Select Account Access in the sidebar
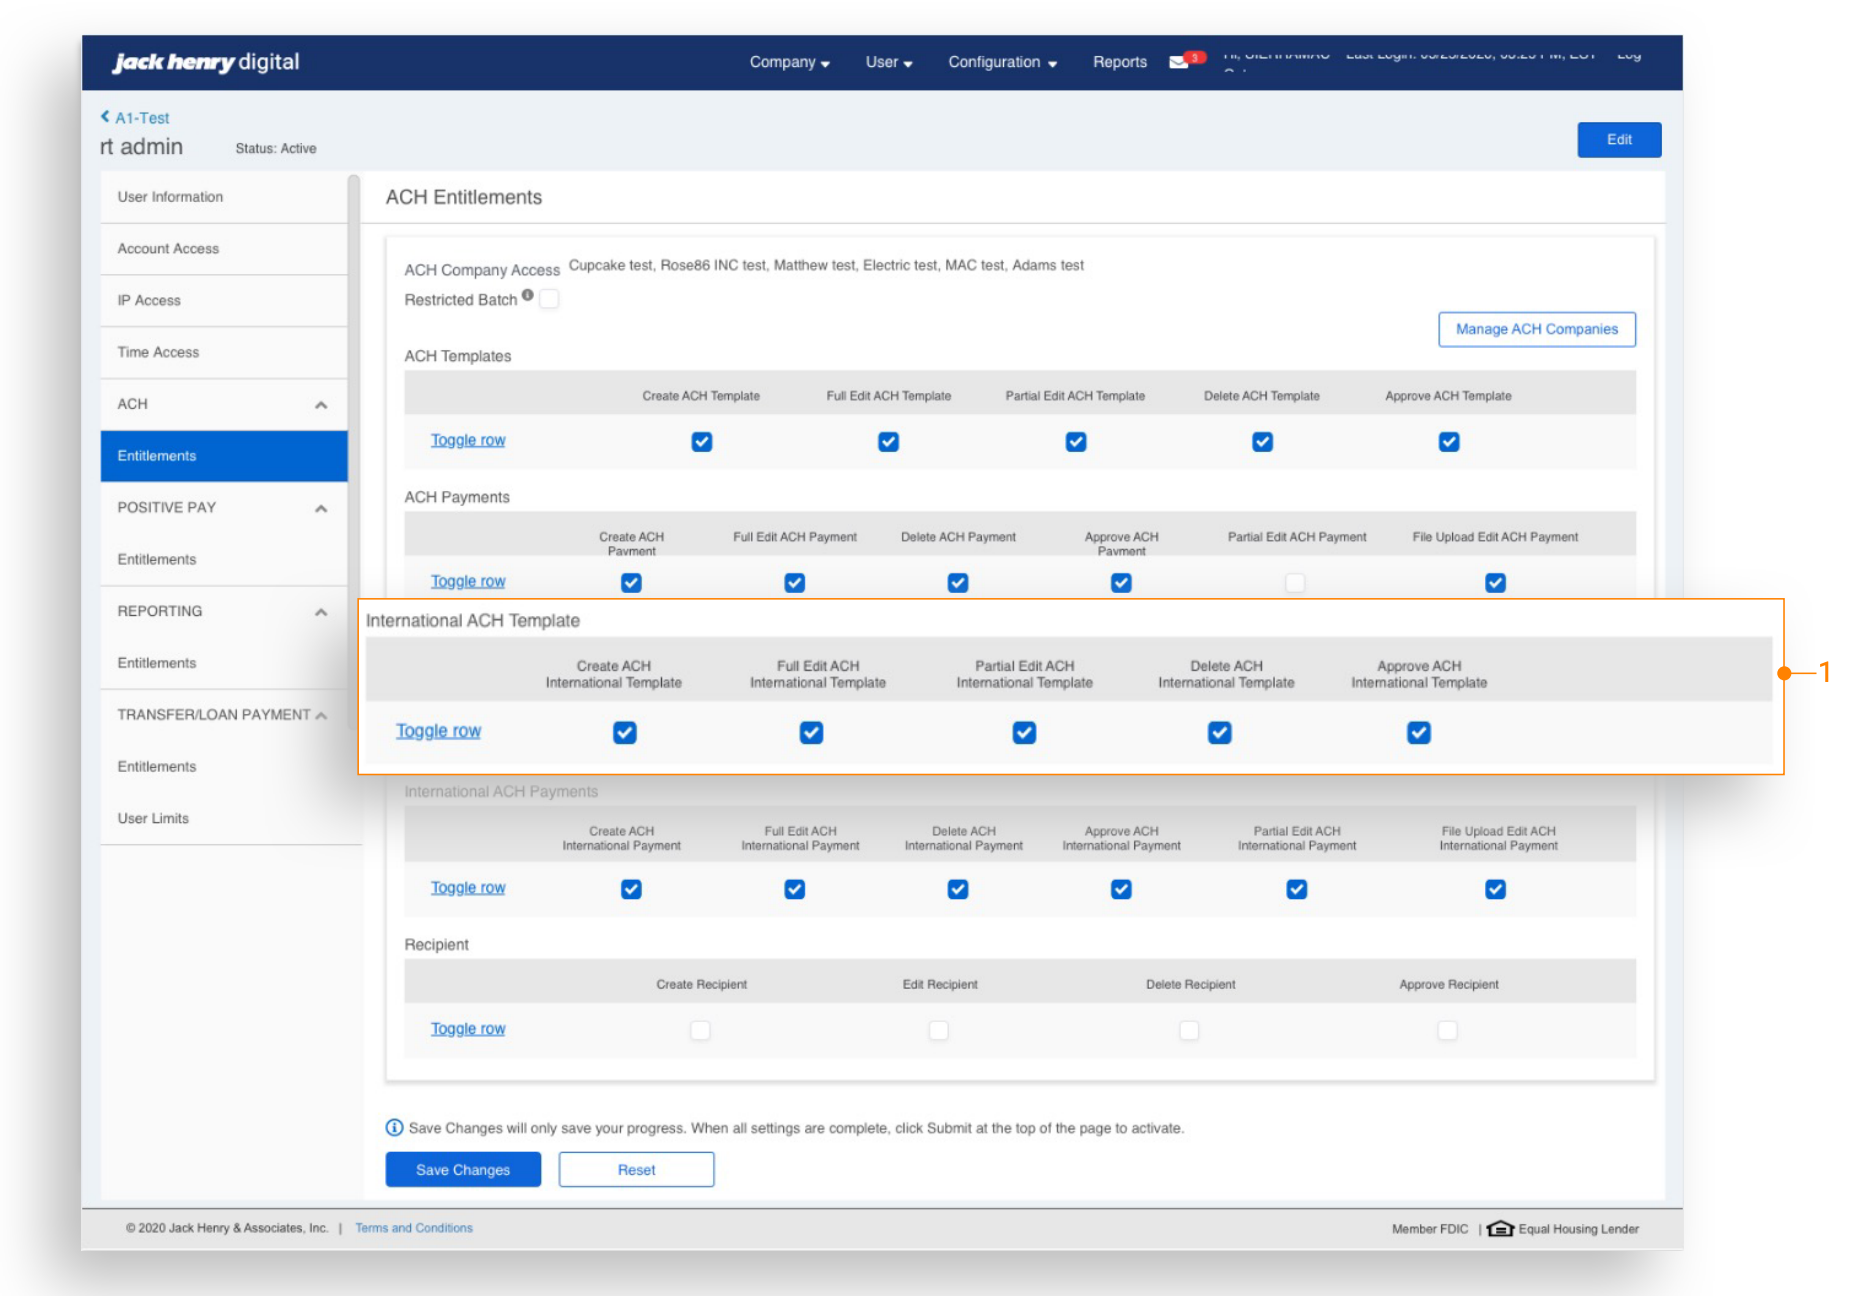This screenshot has height=1296, width=1852. coord(168,249)
